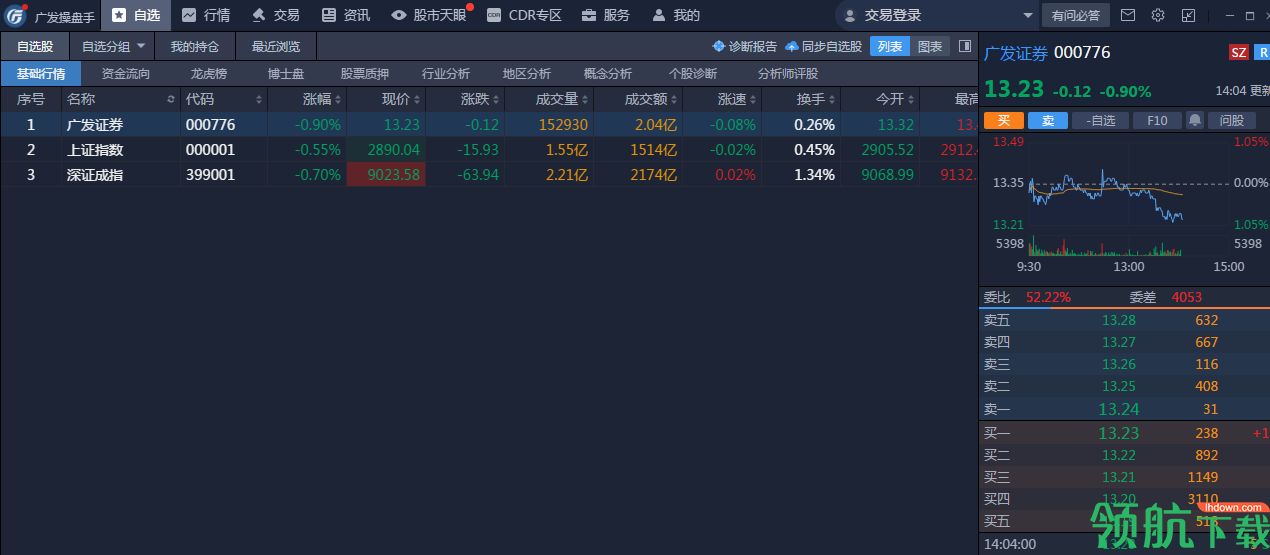The width and height of the screenshot is (1270, 555).
Task: Open the 我的 profile menu
Action: pos(676,15)
